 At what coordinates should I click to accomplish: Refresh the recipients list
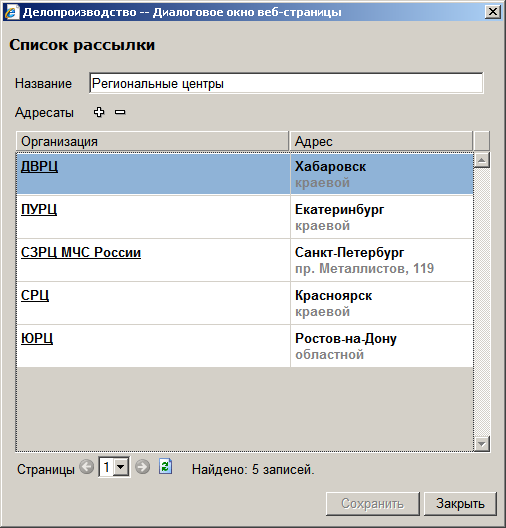click(x=165, y=467)
